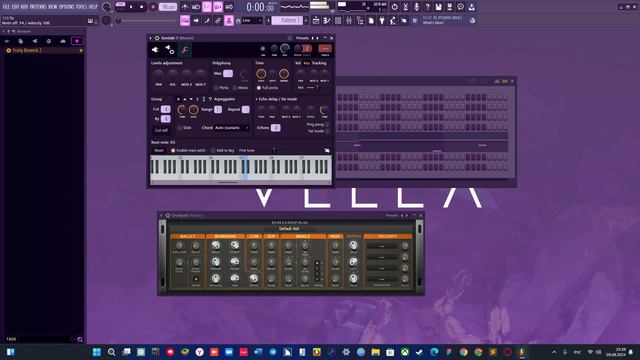Toggle the link chain icon in toolbar
Image resolution: width=640 pixels, height=360 pixels.
point(218,20)
